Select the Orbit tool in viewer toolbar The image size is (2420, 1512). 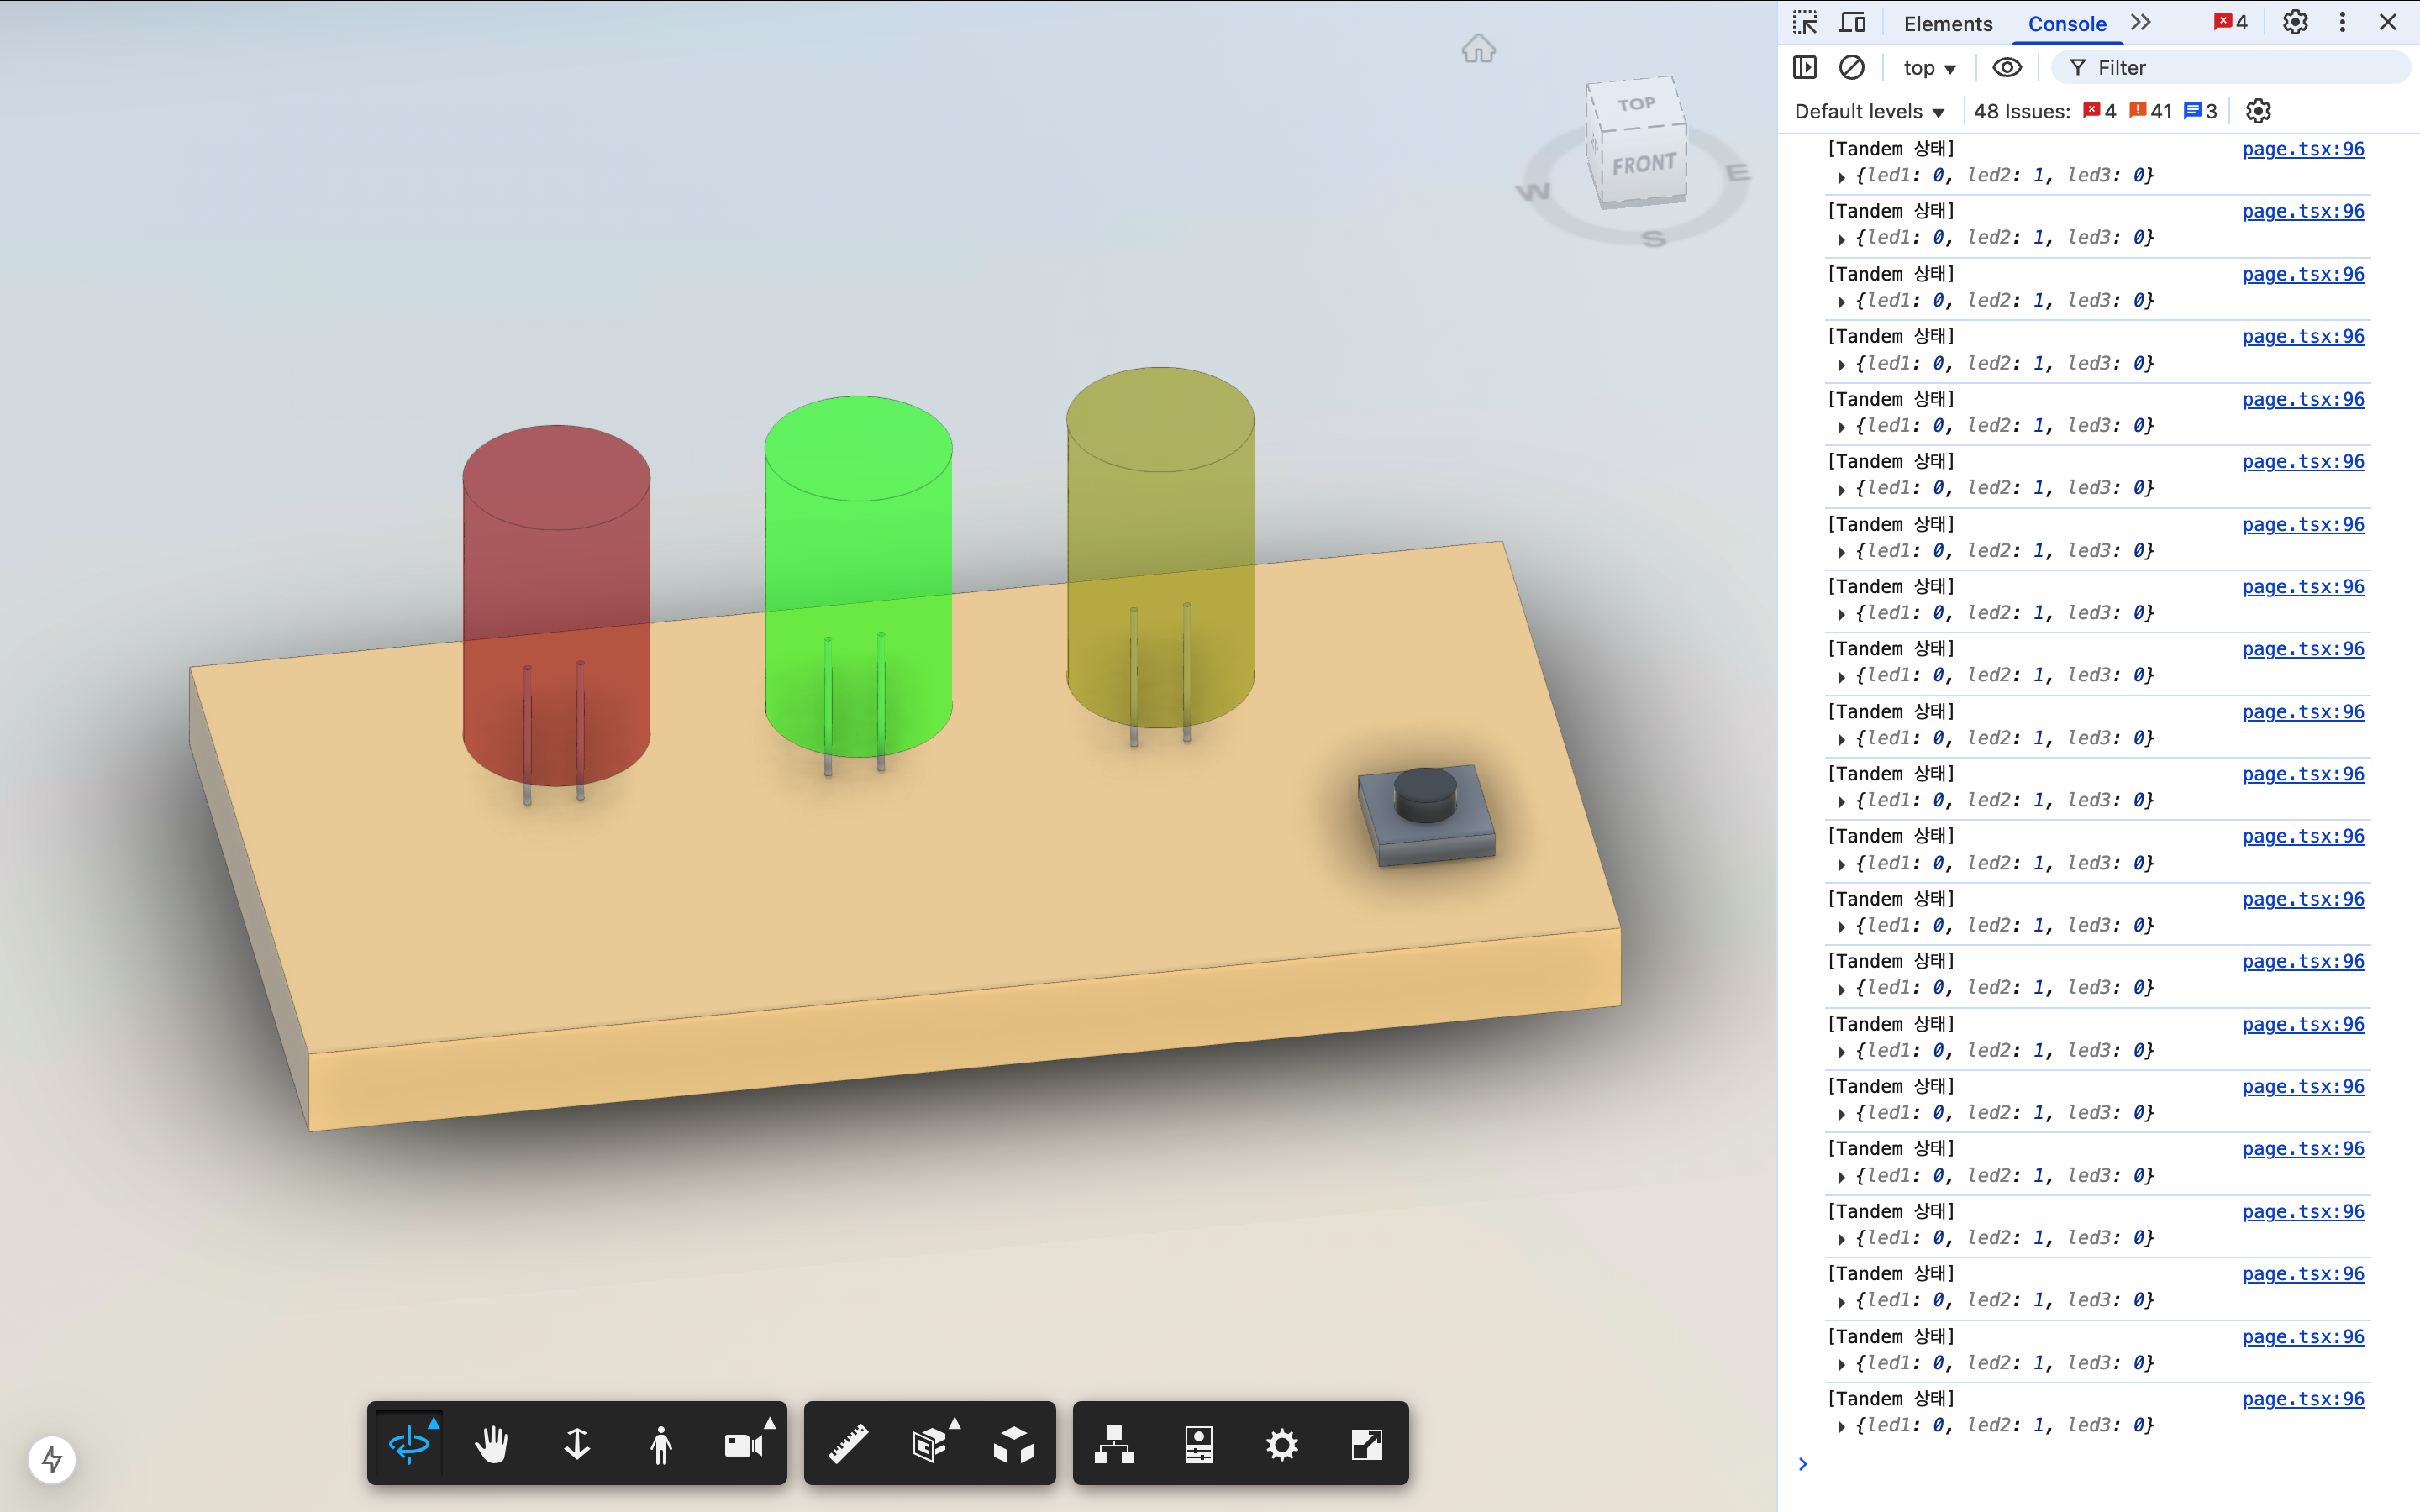pyautogui.click(x=409, y=1444)
